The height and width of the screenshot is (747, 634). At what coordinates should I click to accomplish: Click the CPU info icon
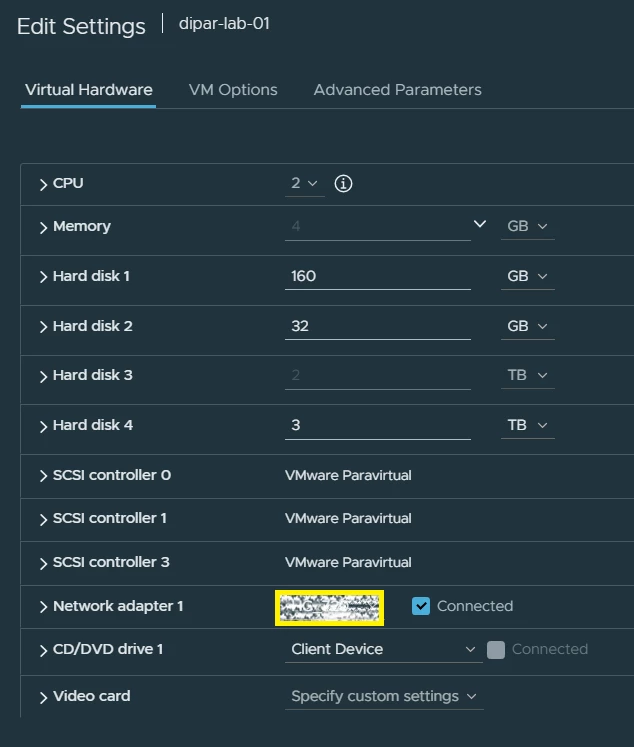pyautogui.click(x=343, y=184)
